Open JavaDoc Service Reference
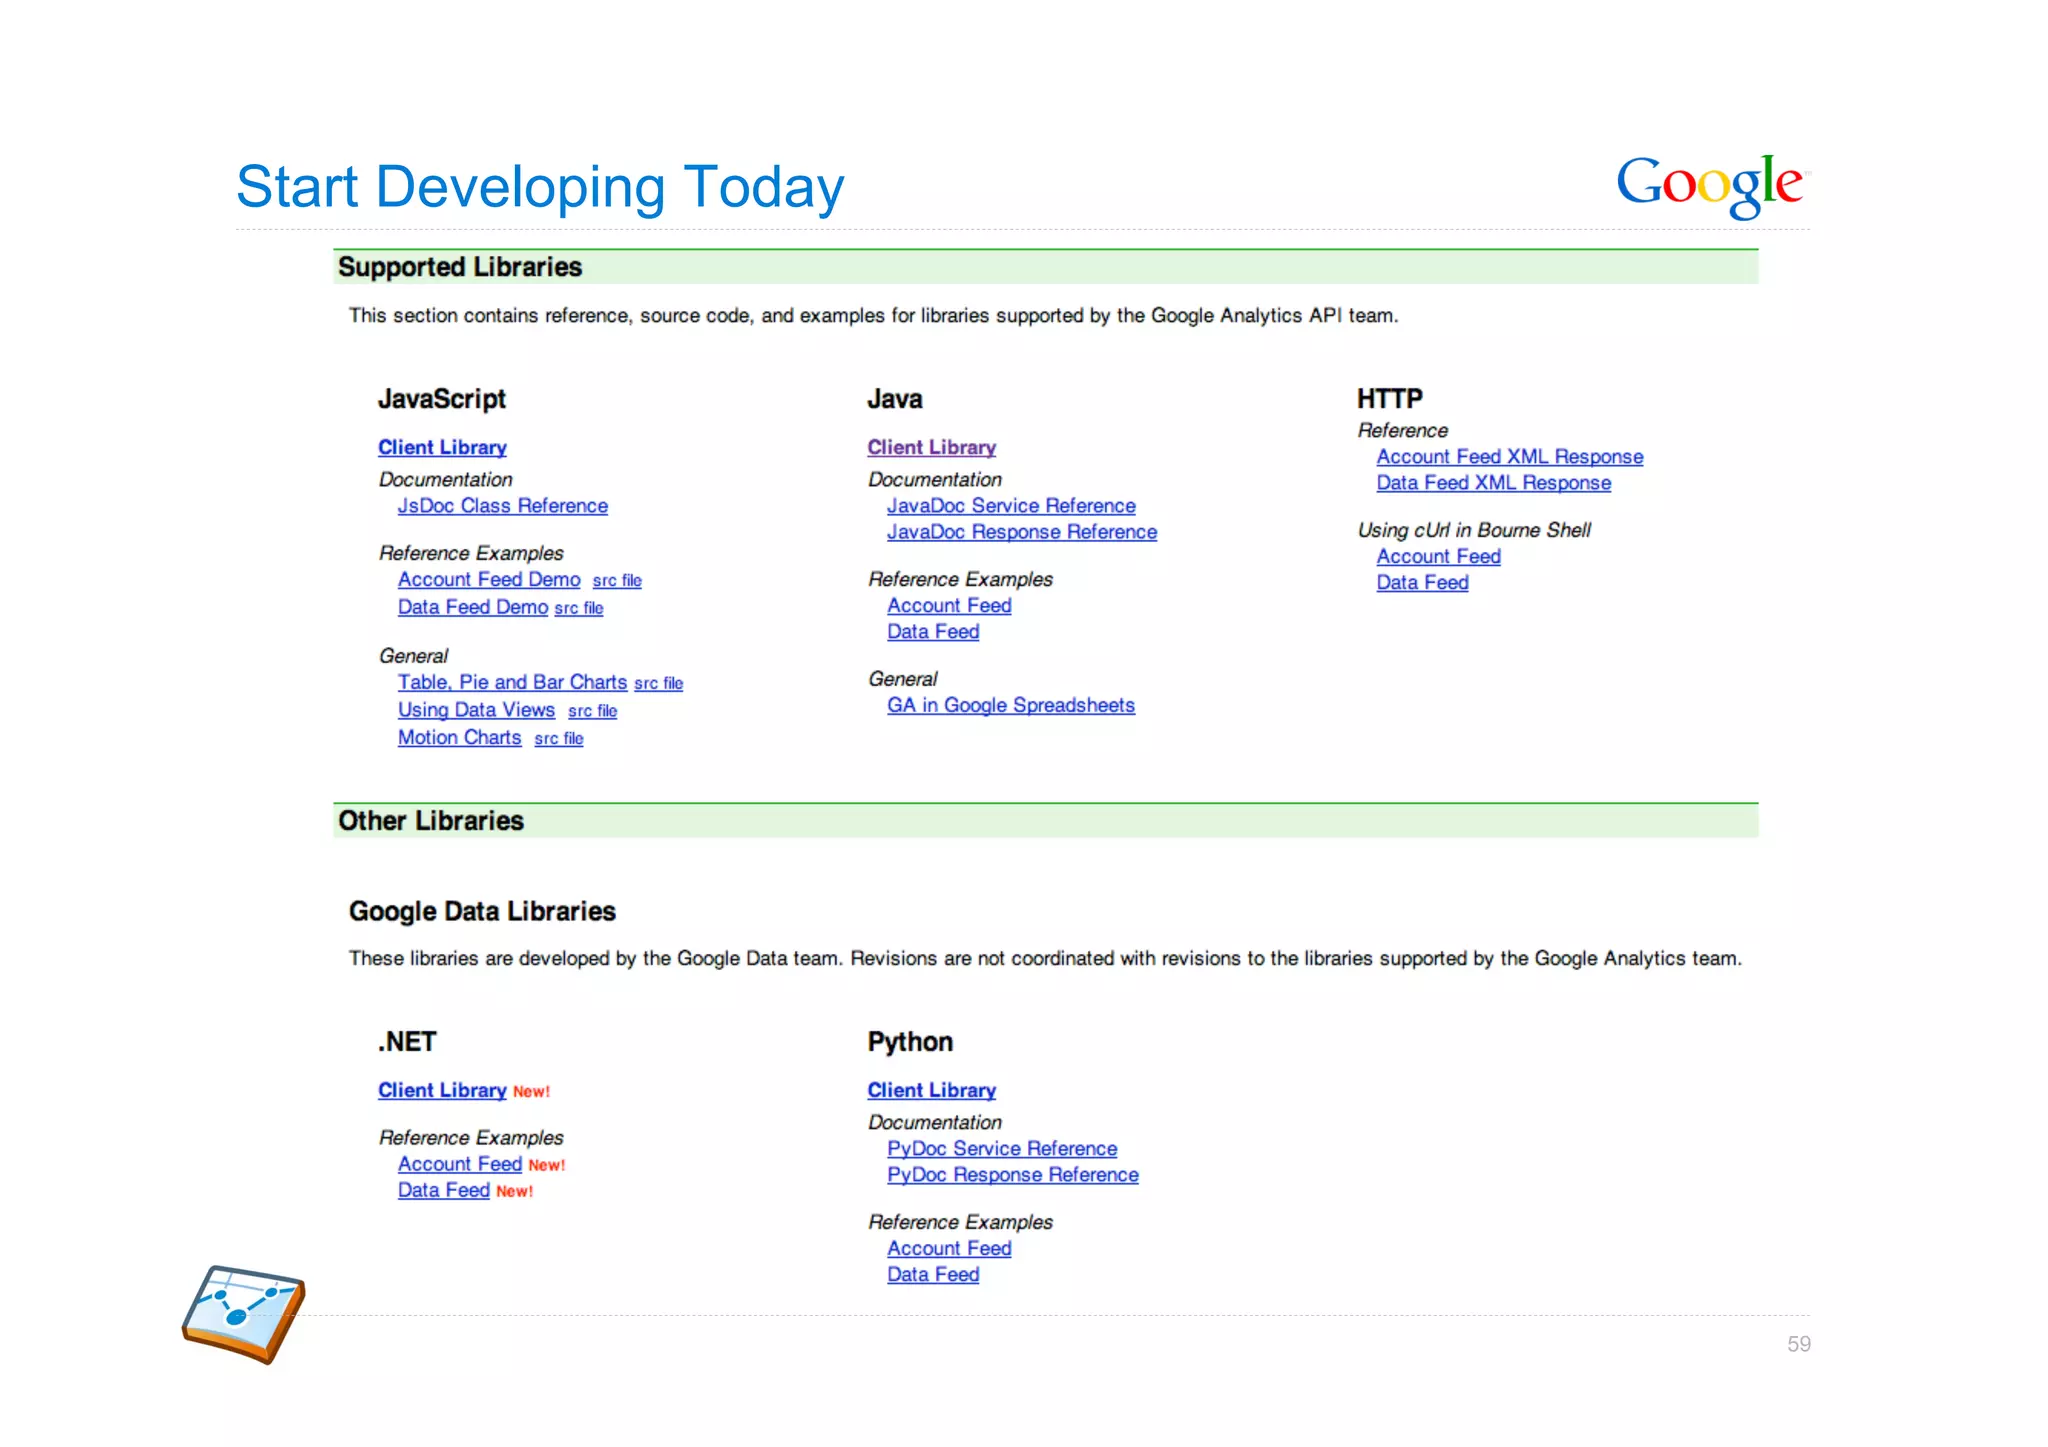Viewport: 2048px width, 1447px height. click(1011, 506)
